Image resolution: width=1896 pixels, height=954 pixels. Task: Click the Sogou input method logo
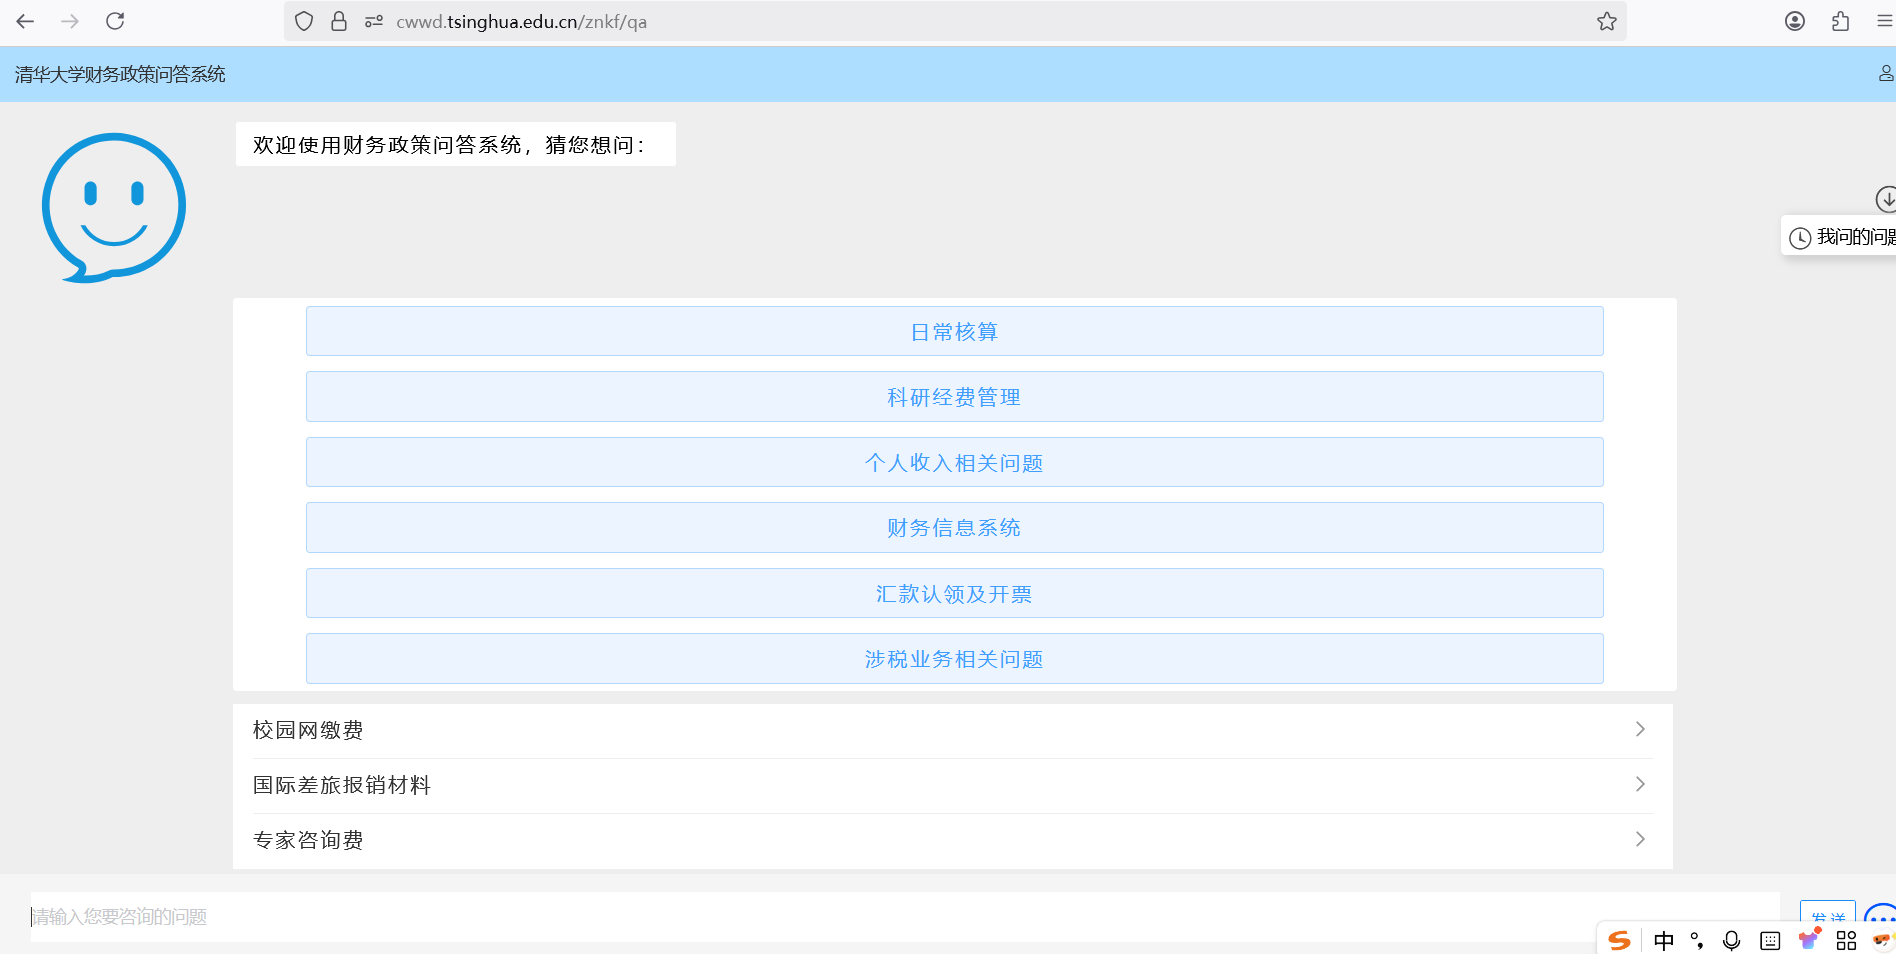tap(1620, 940)
